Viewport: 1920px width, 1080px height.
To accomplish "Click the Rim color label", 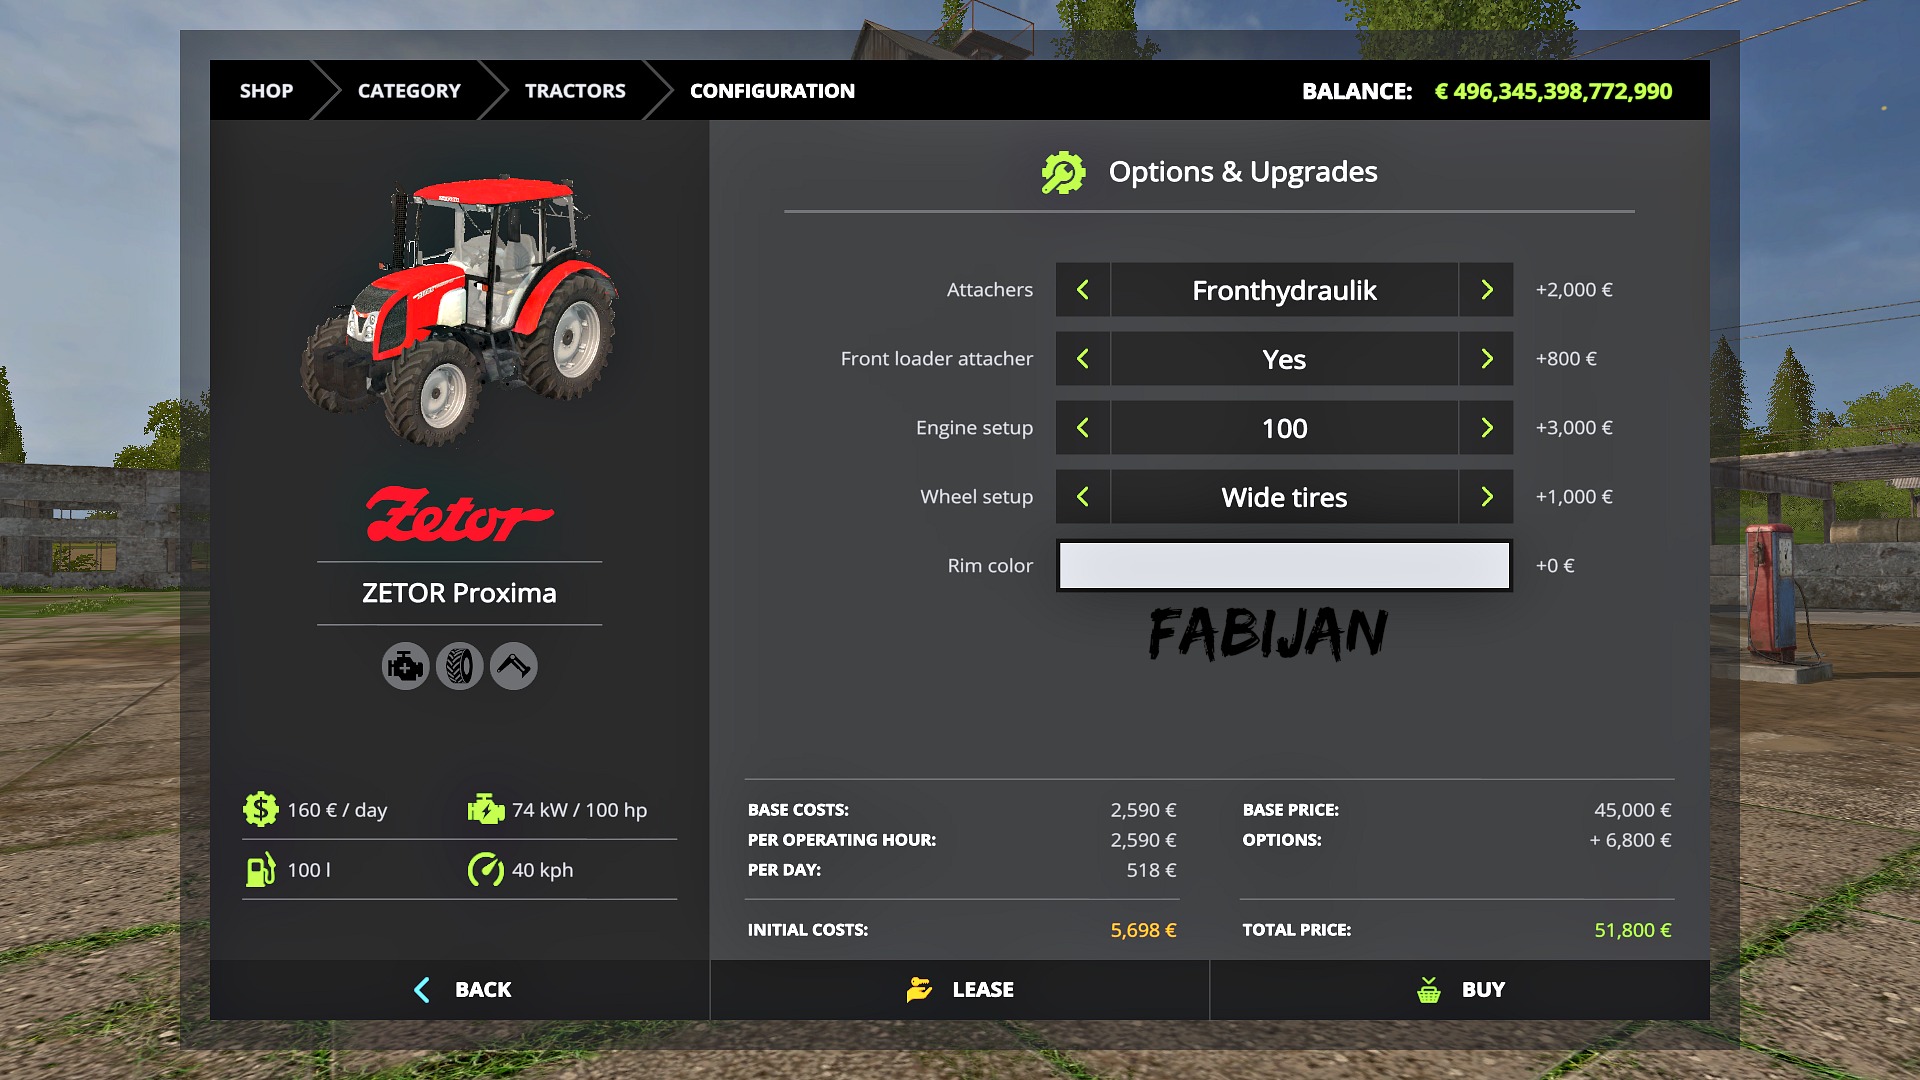I will (990, 566).
